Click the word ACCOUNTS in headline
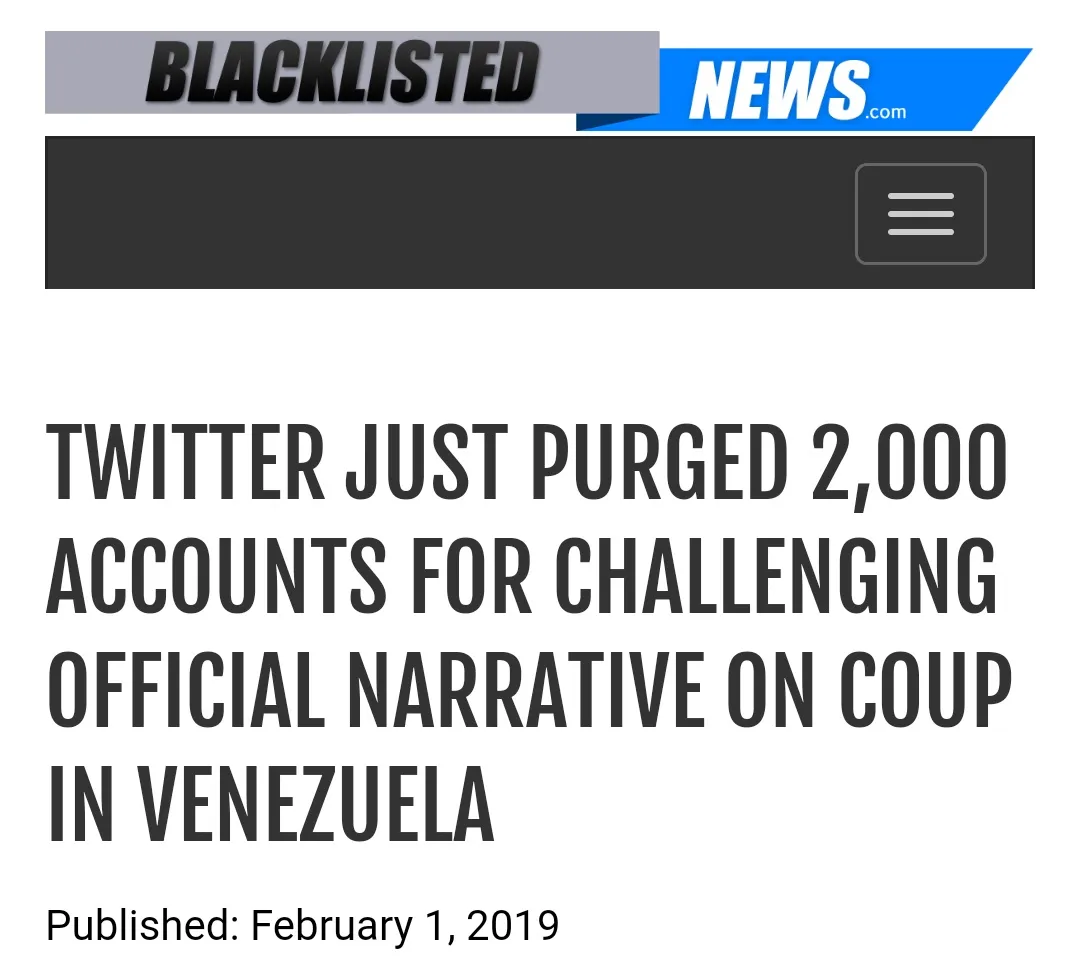 pyautogui.click(x=217, y=580)
